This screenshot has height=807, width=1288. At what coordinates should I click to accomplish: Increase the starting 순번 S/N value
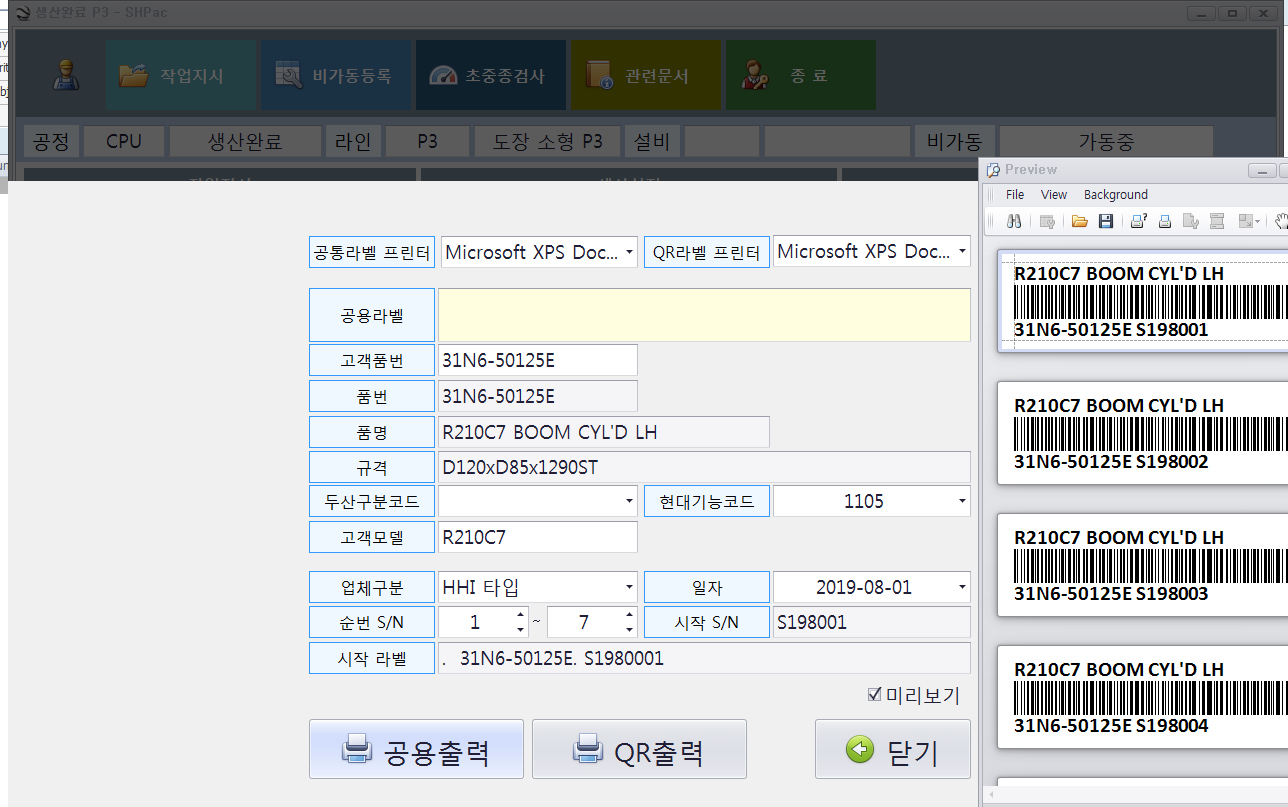pyautogui.click(x=521, y=615)
